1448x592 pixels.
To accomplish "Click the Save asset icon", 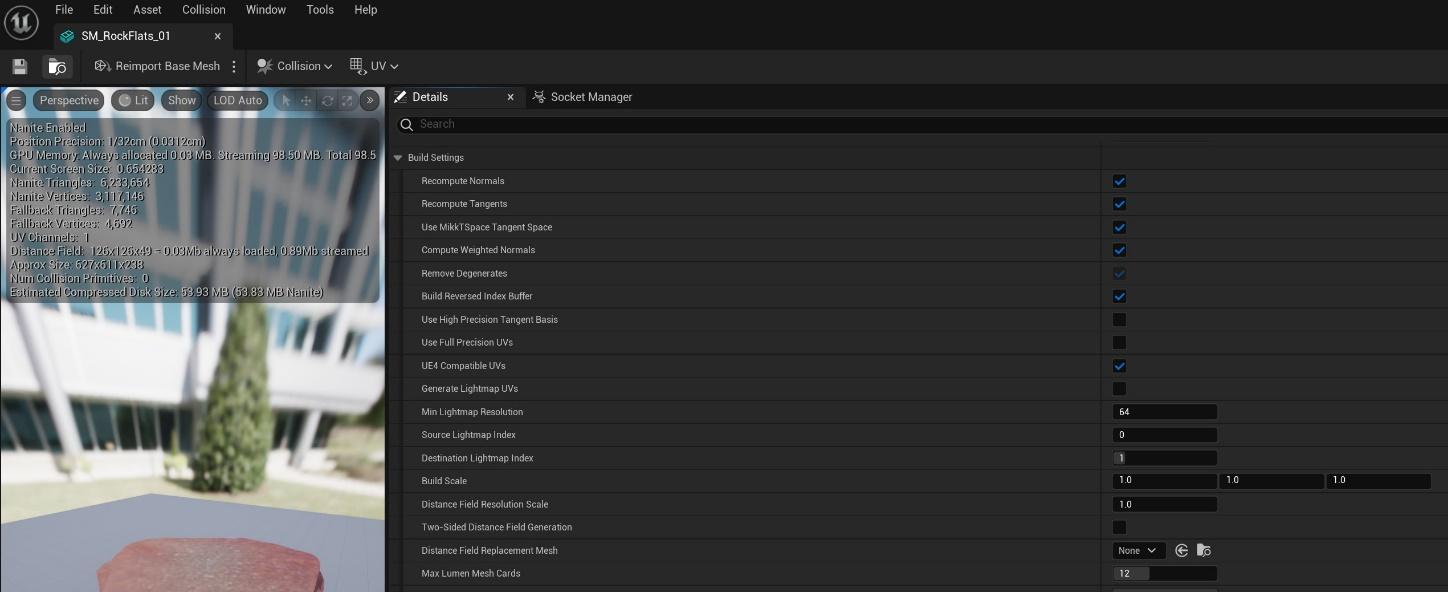I will click(x=19, y=66).
